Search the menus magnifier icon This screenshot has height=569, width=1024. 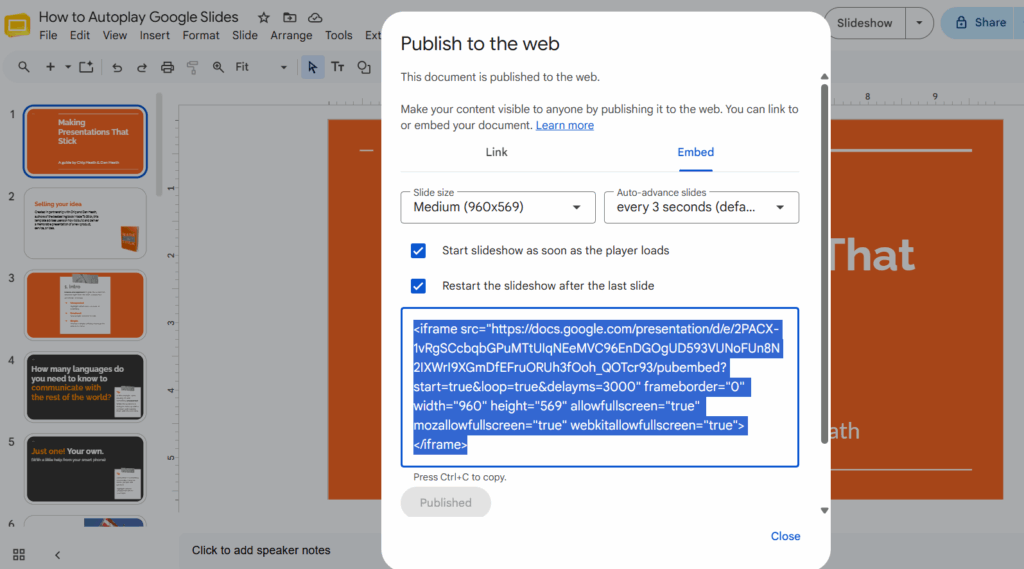point(24,67)
